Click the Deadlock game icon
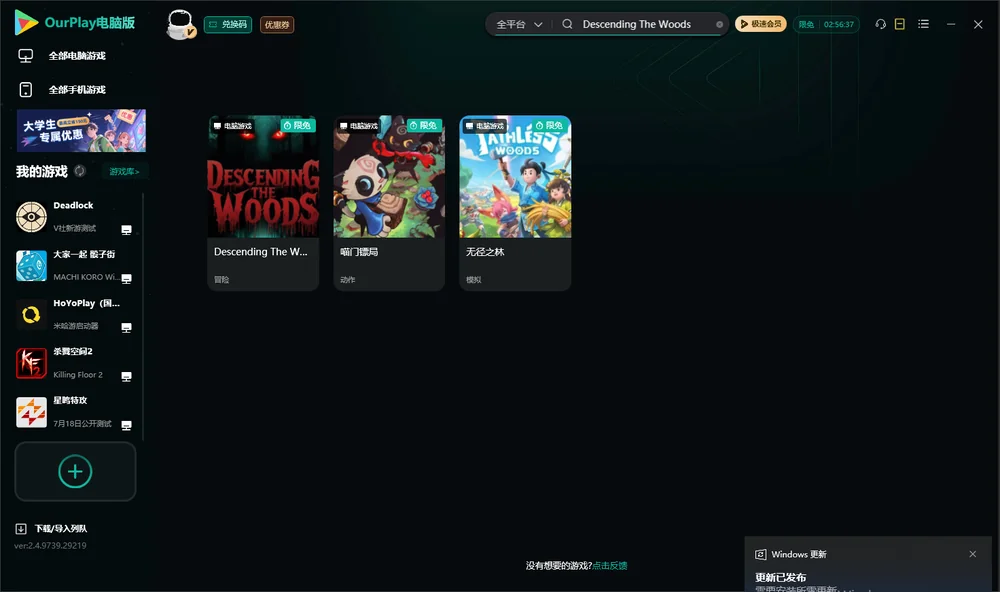Screen dimensions: 1000x592 click(x=31, y=217)
